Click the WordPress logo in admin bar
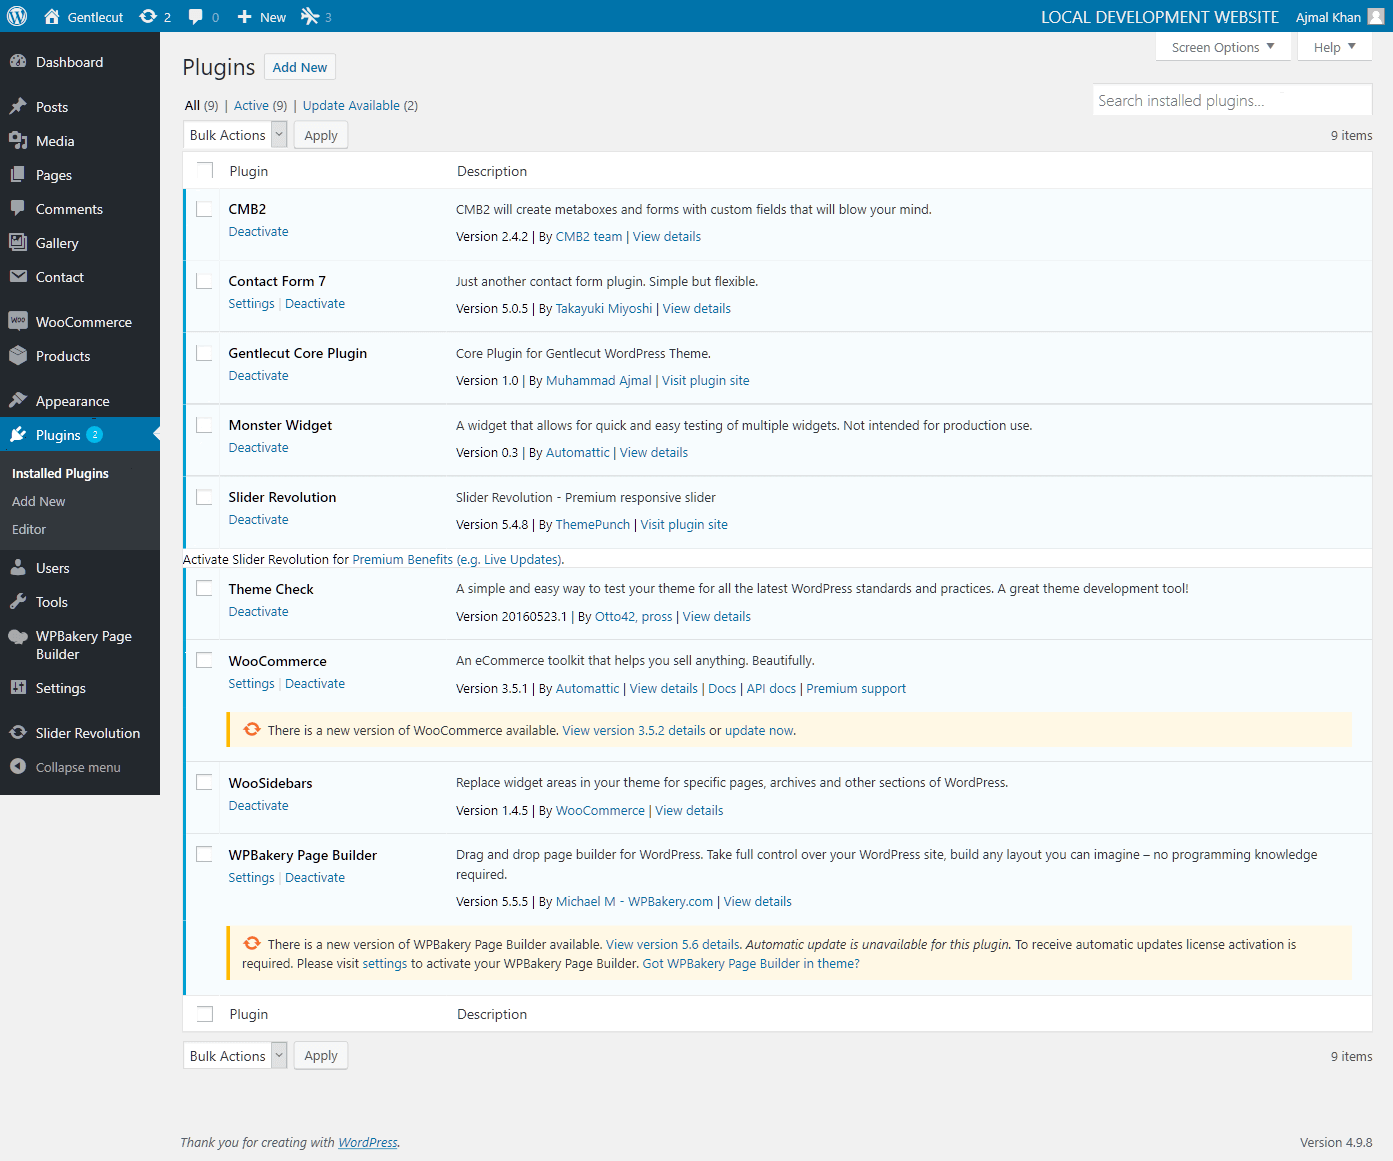Viewport: 1393px width, 1161px height. [x=17, y=16]
